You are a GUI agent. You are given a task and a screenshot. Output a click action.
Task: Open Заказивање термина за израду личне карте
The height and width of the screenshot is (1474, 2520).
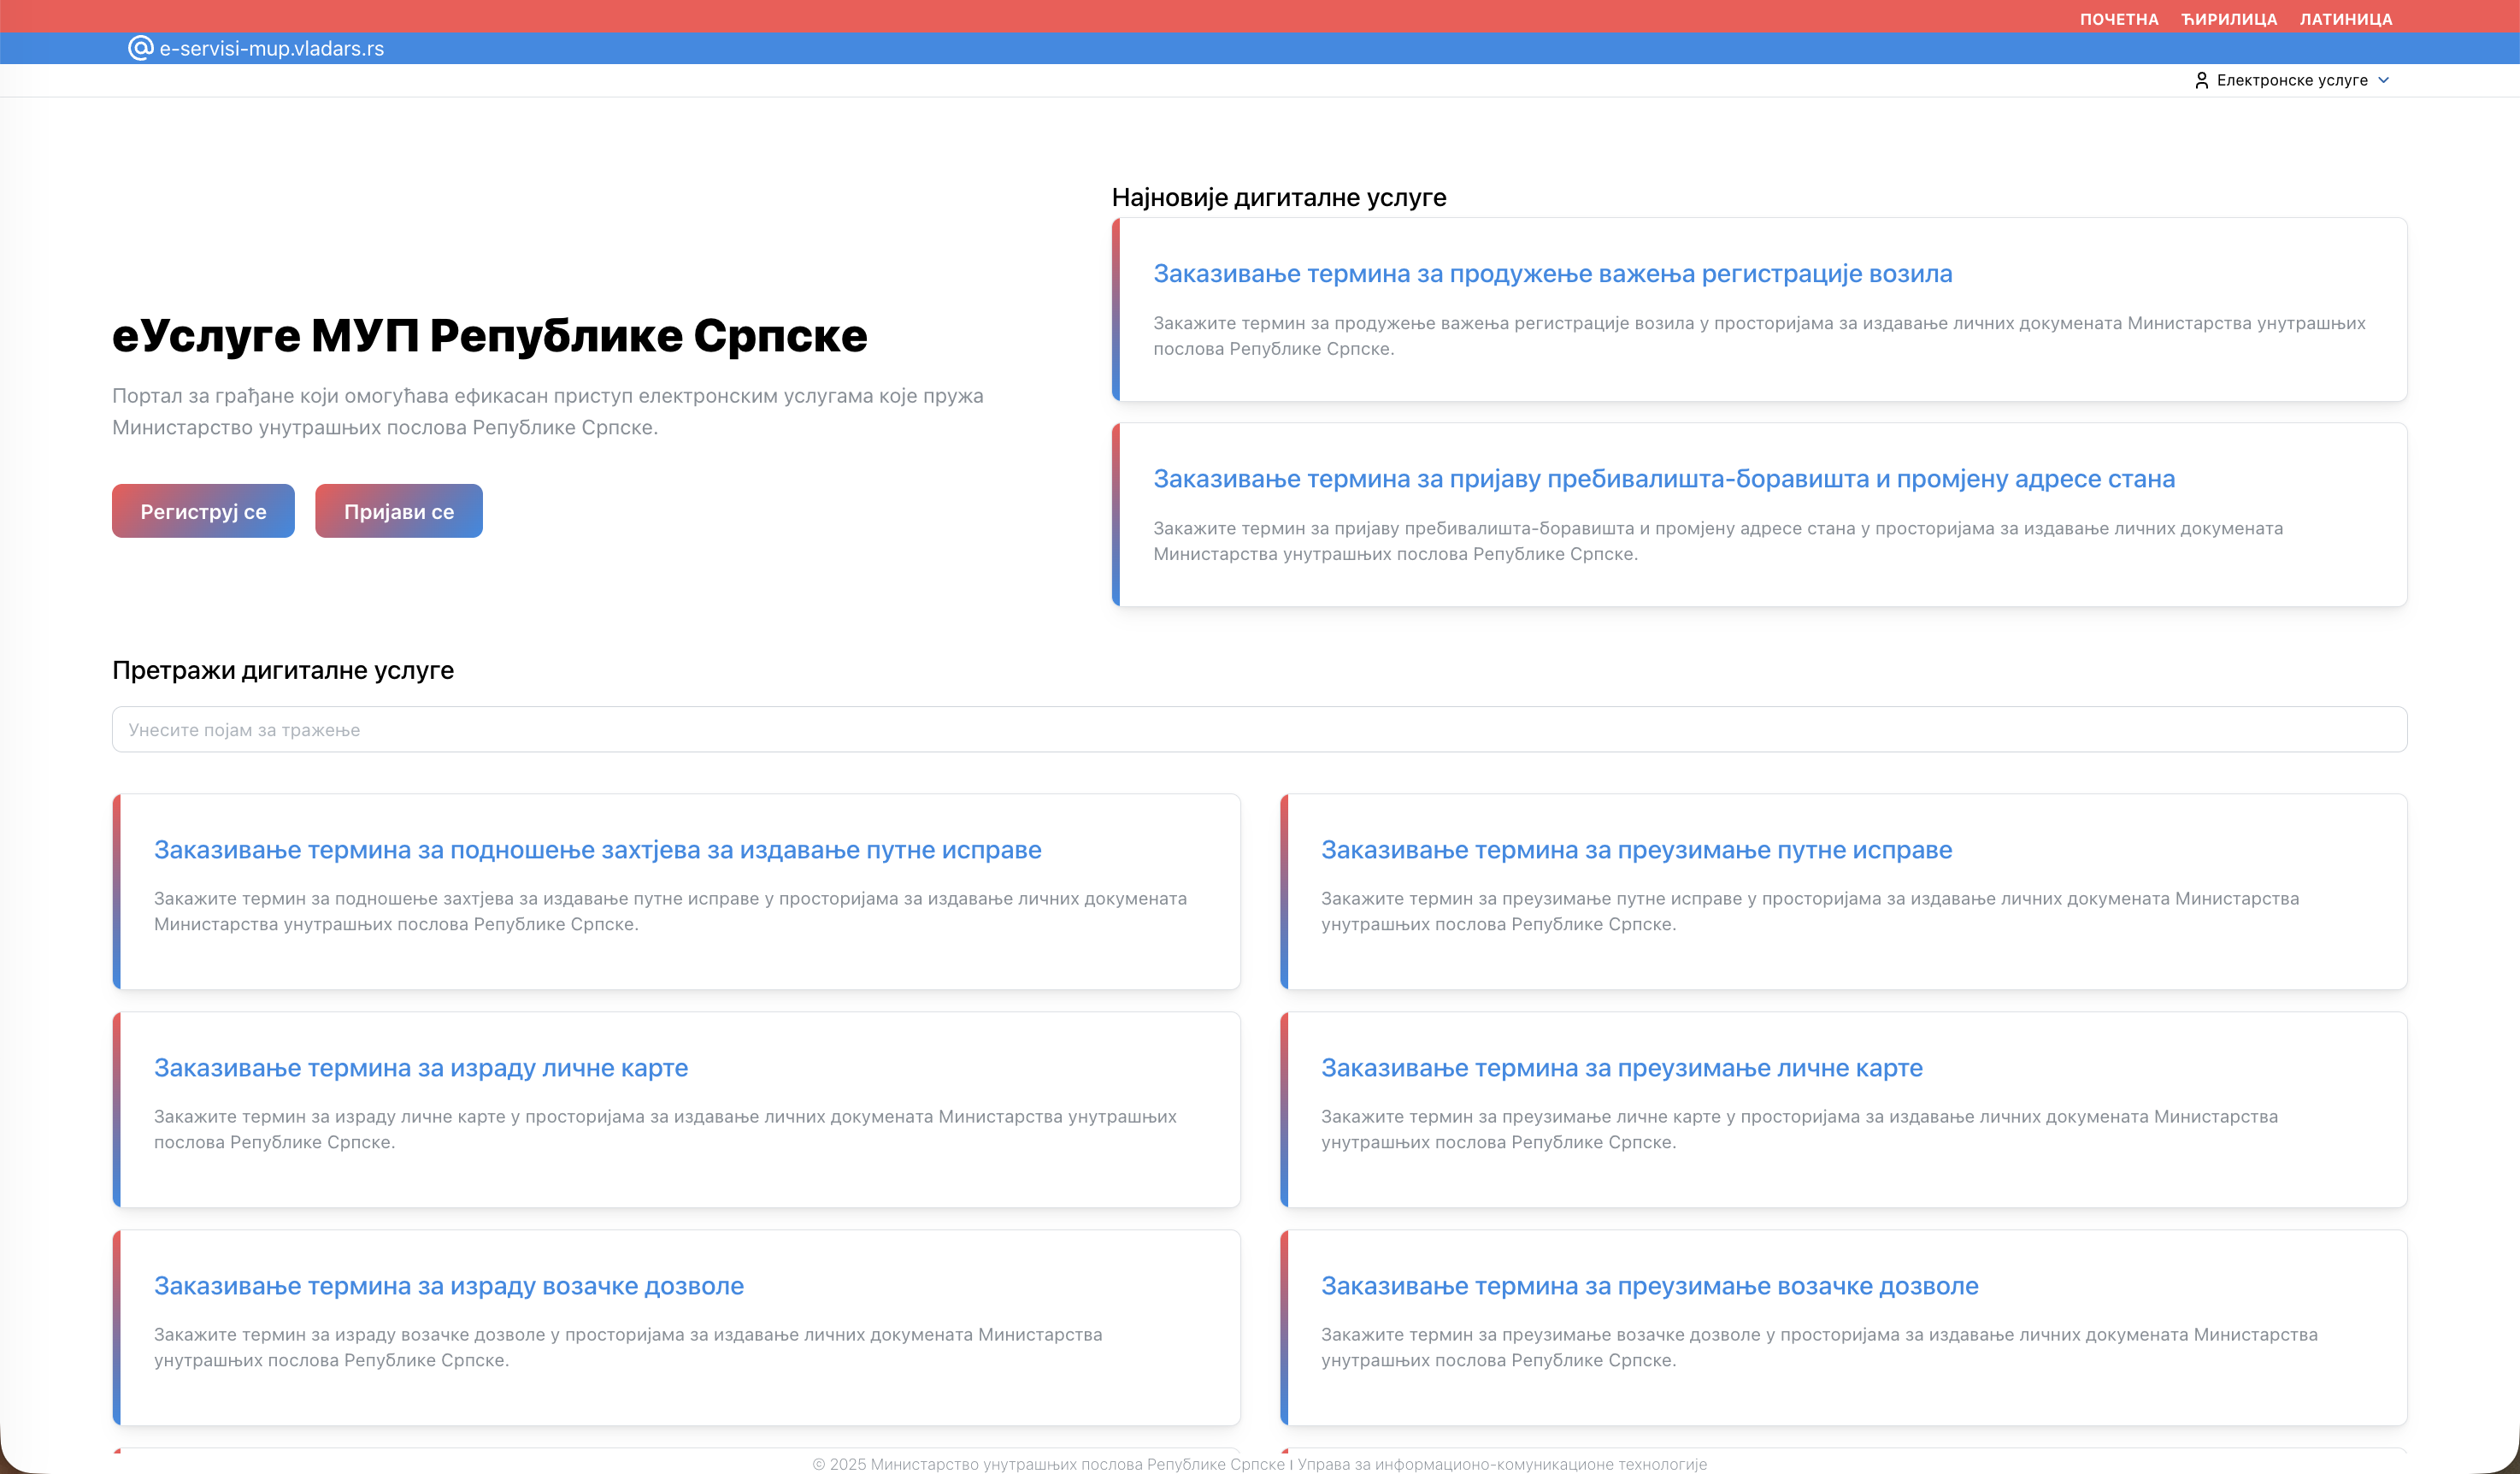(421, 1067)
